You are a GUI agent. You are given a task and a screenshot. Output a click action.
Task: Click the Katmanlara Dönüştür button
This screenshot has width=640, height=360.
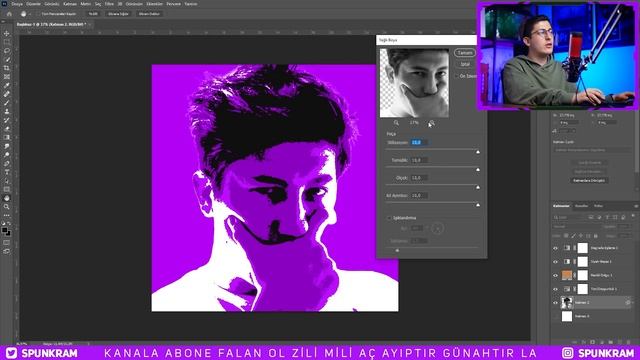[x=589, y=180]
